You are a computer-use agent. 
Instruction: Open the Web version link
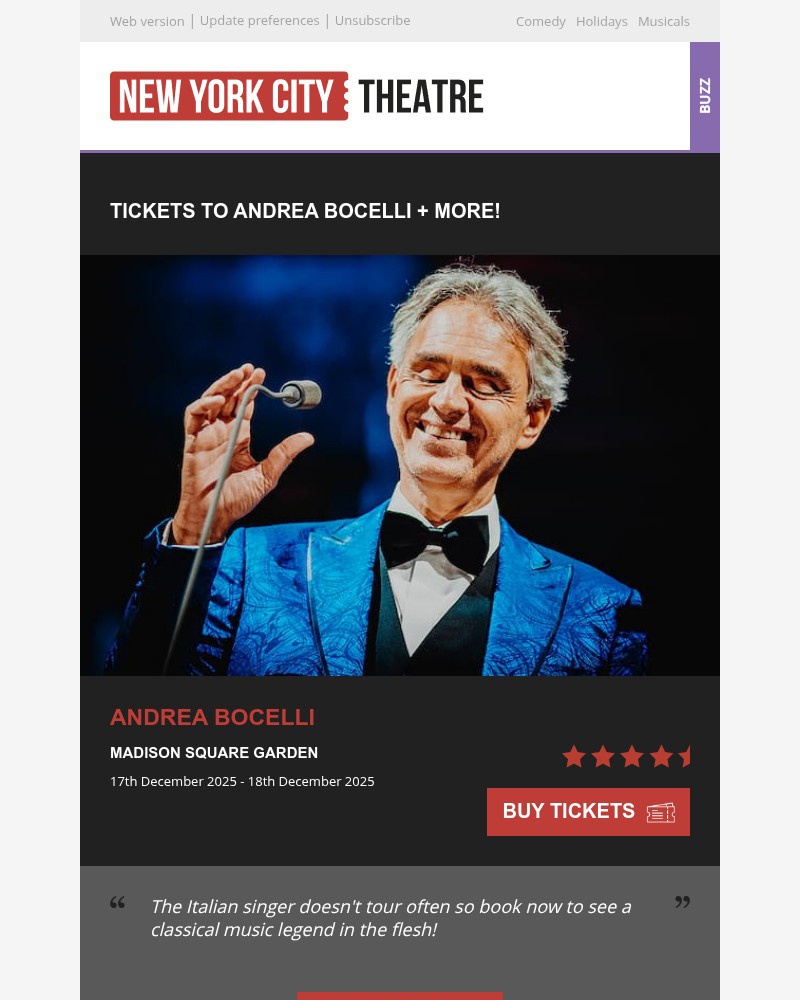coord(147,21)
